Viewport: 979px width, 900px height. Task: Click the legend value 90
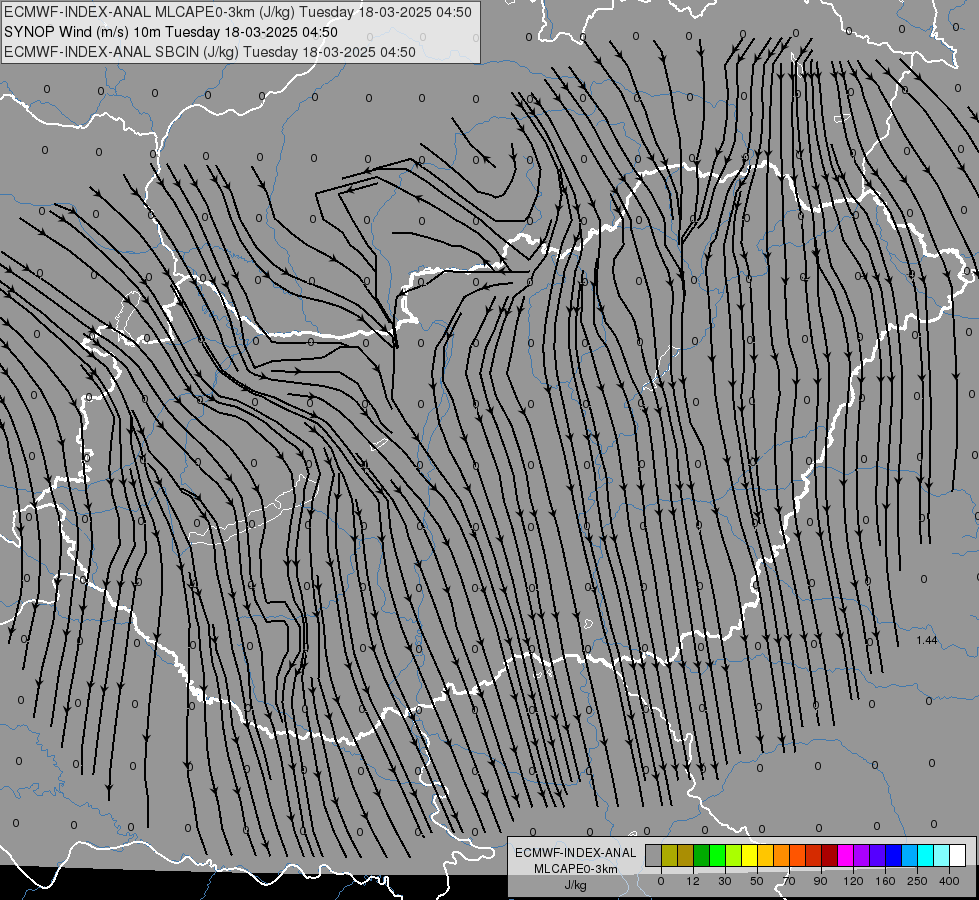coord(820,881)
